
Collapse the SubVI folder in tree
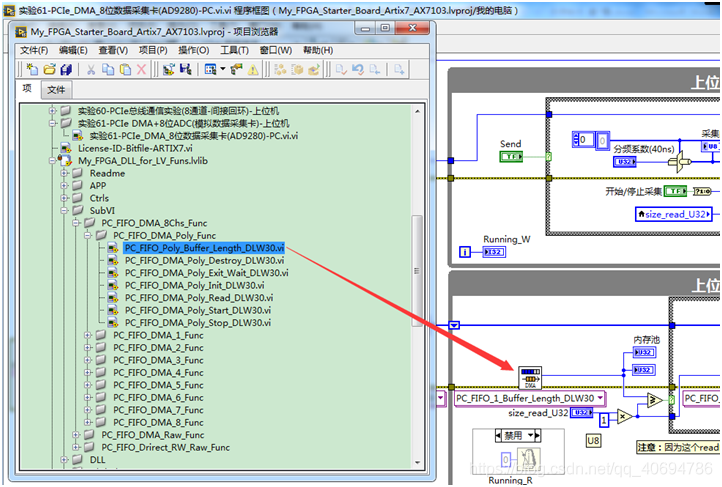pyautogui.click(x=64, y=211)
